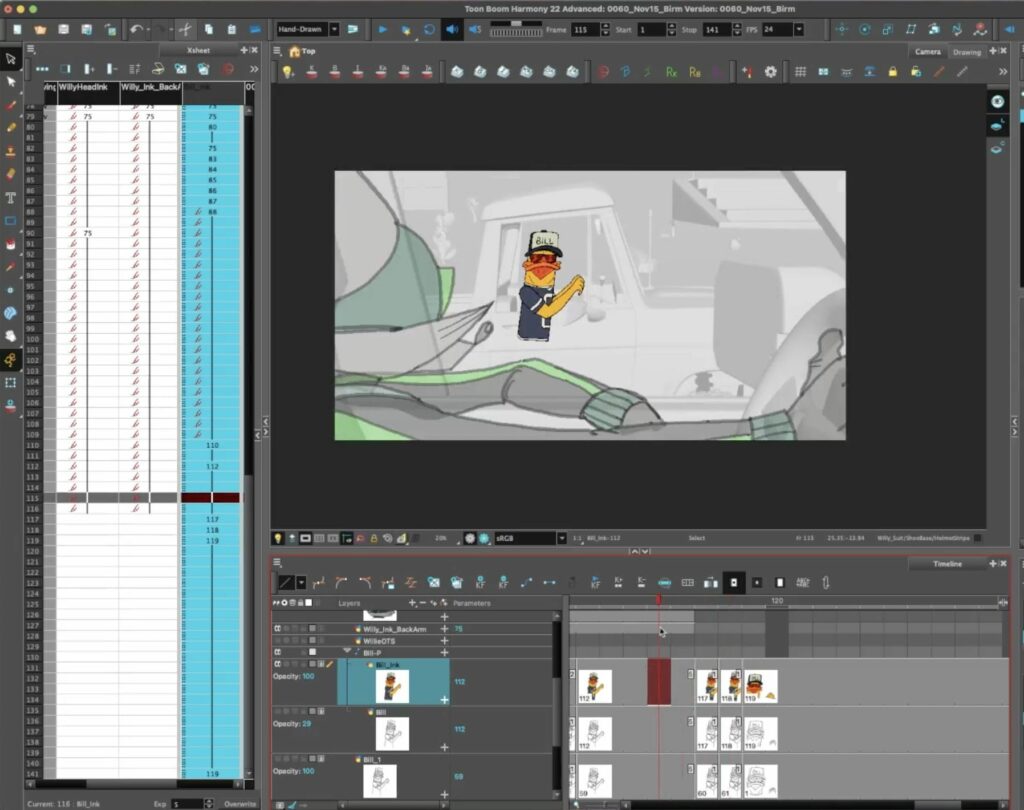Collapse the Bill-P group triangle
The image size is (1024, 810).
point(347,652)
